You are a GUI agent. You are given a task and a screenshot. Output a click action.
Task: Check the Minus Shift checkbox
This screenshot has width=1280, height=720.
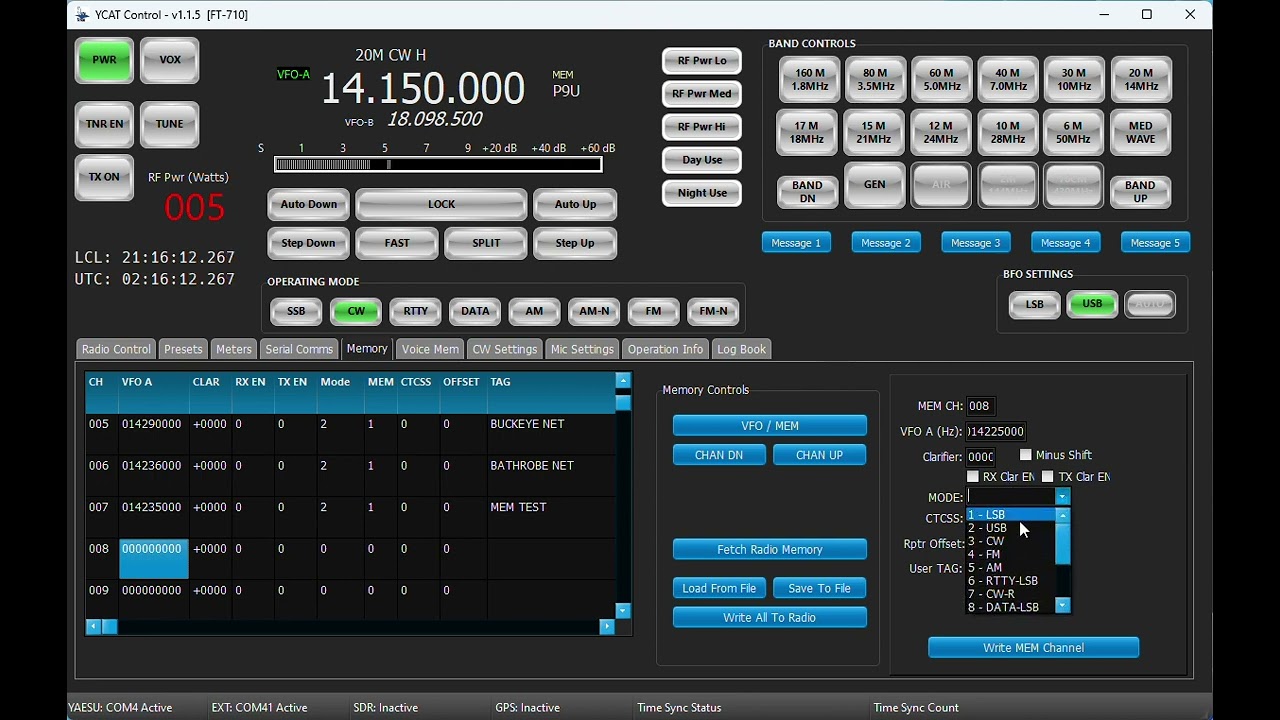coord(1025,455)
